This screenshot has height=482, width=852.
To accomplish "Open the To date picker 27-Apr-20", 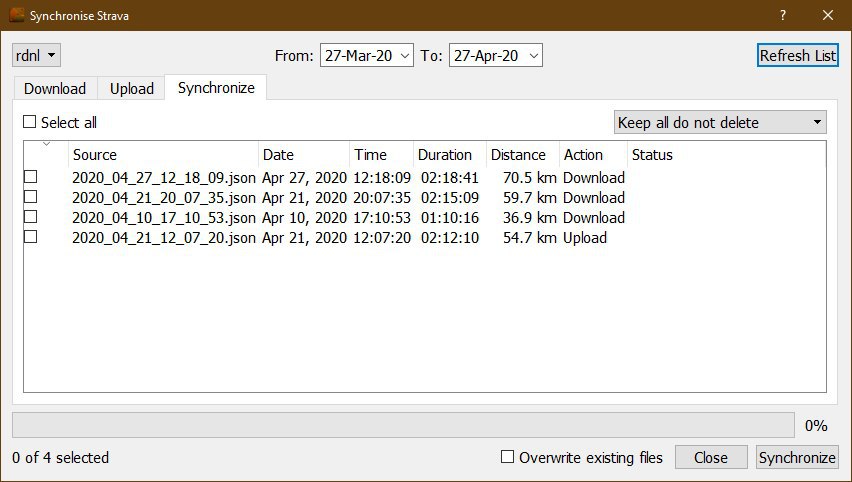I will click(496, 55).
